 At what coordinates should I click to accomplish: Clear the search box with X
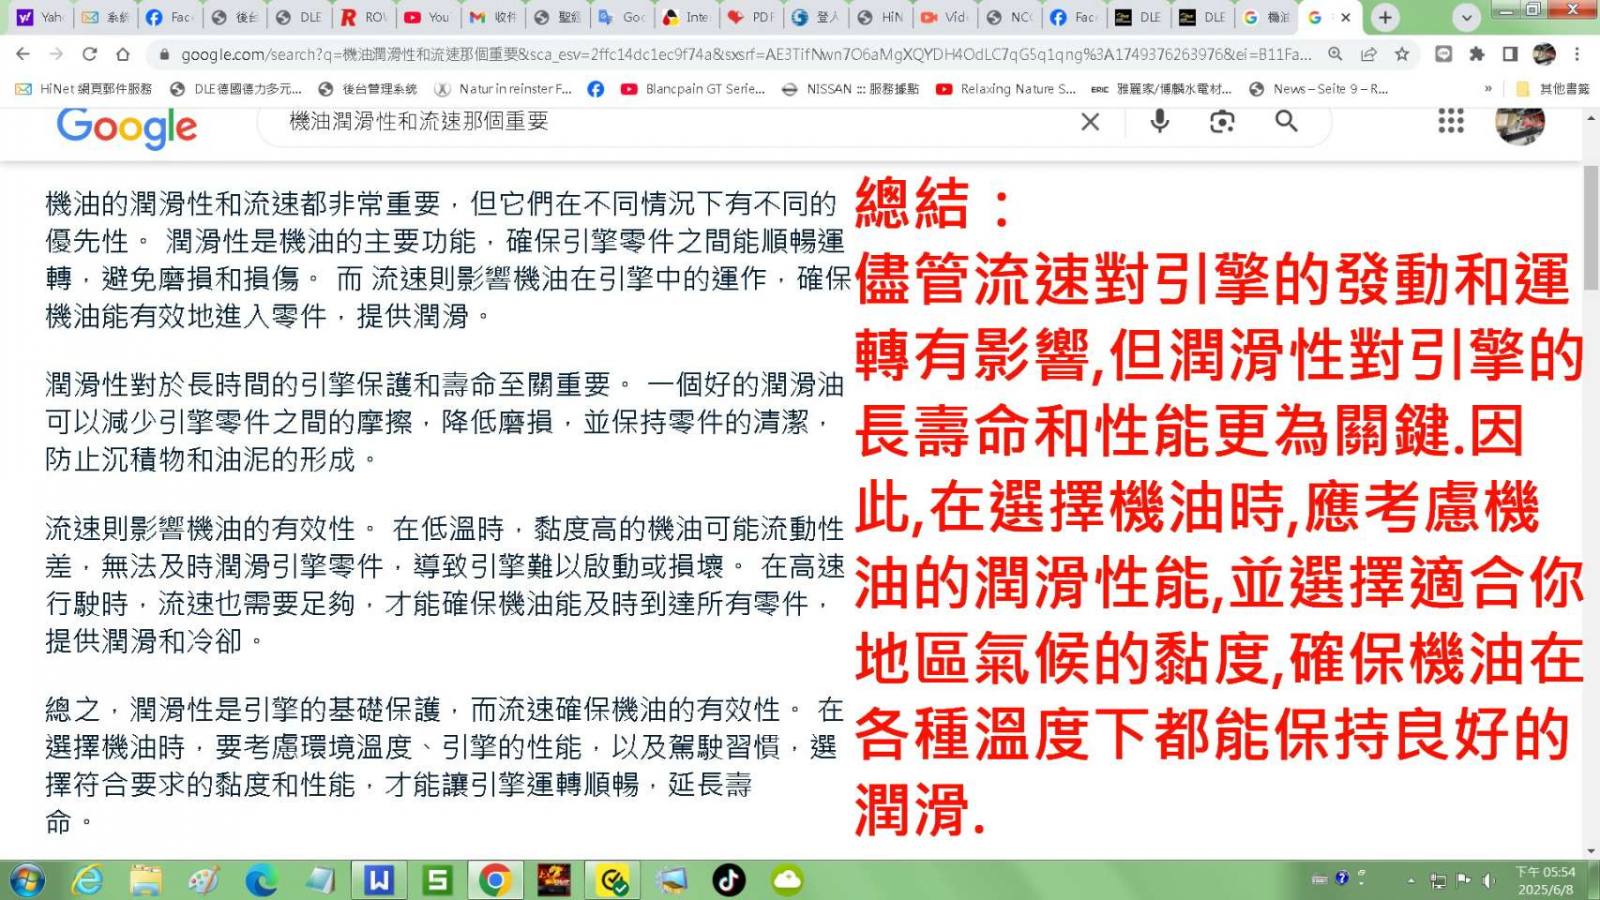1090,121
